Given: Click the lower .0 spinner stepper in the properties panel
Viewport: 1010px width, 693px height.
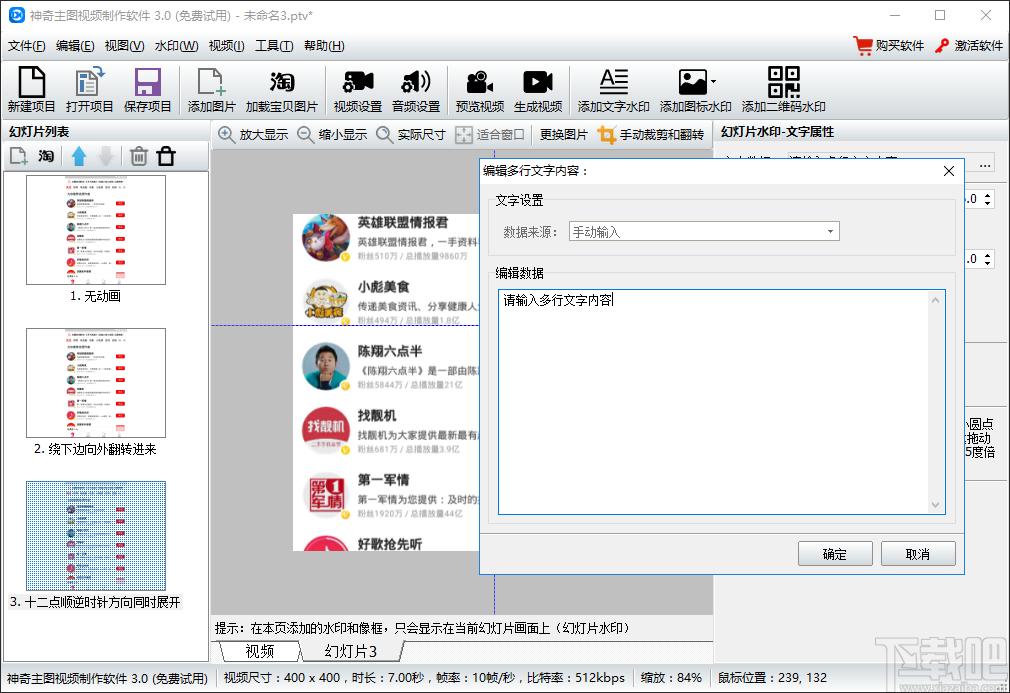Looking at the screenshot, I should 987,259.
